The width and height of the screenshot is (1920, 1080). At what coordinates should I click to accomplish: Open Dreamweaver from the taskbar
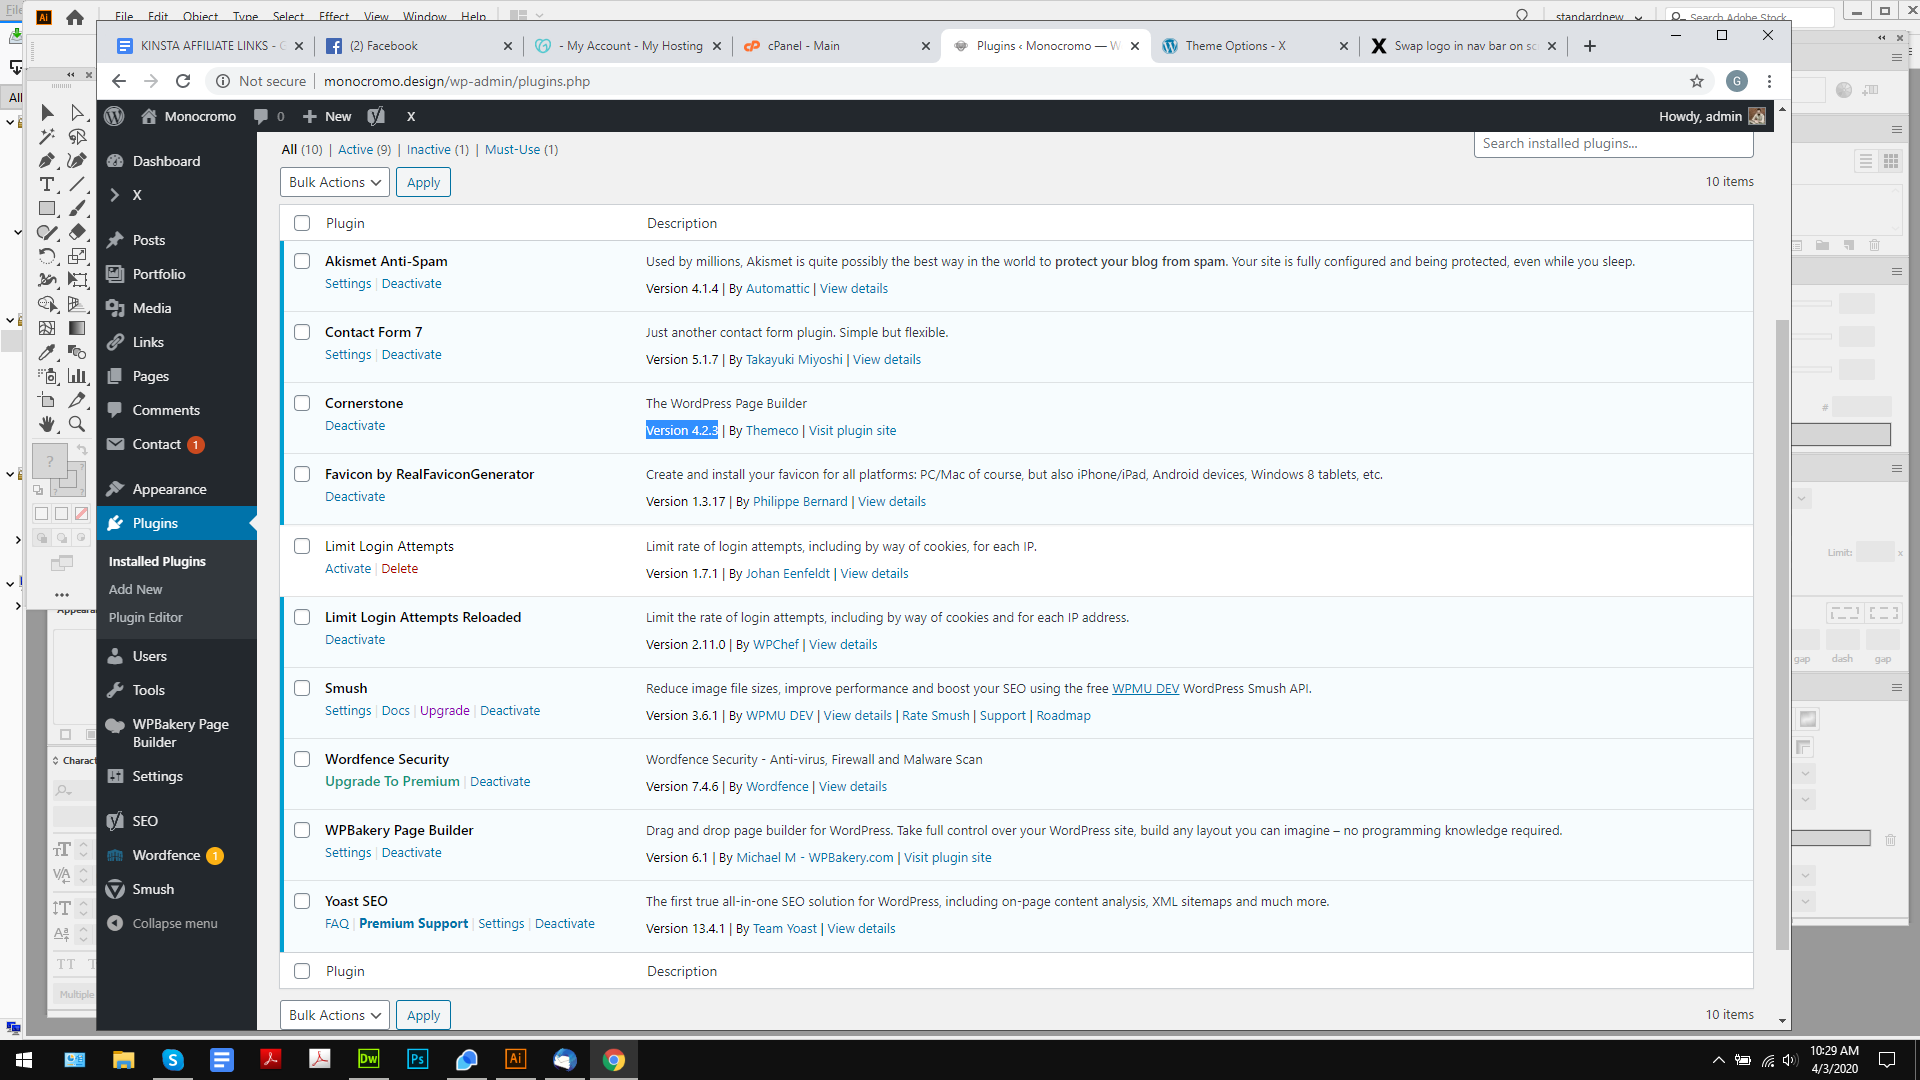coord(369,1059)
